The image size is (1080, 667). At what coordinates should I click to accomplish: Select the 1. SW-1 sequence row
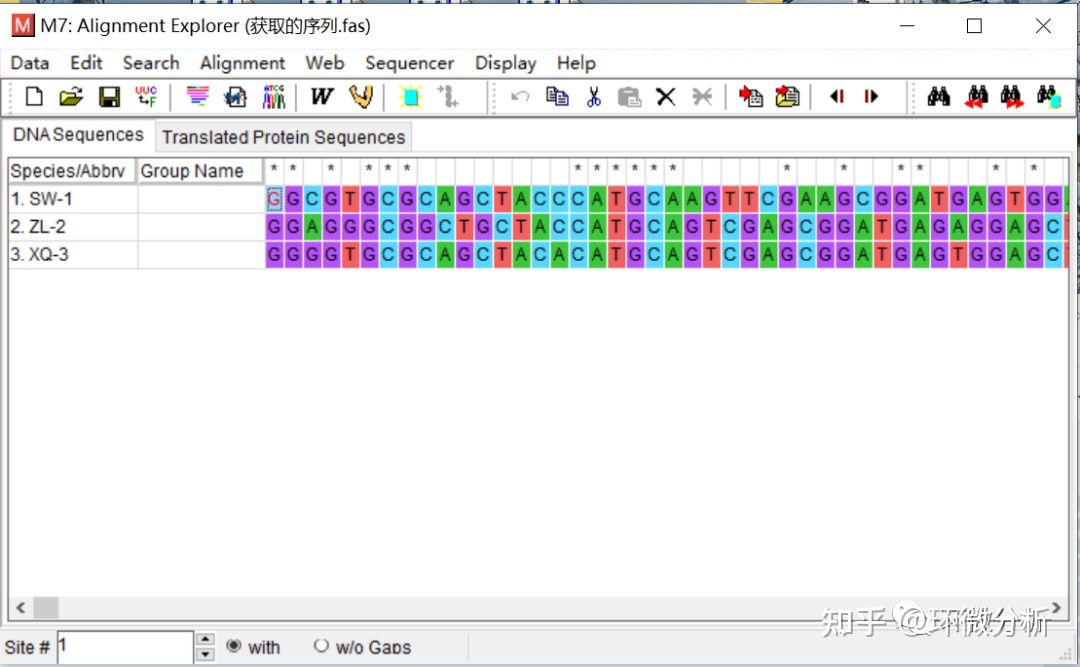coord(73,199)
